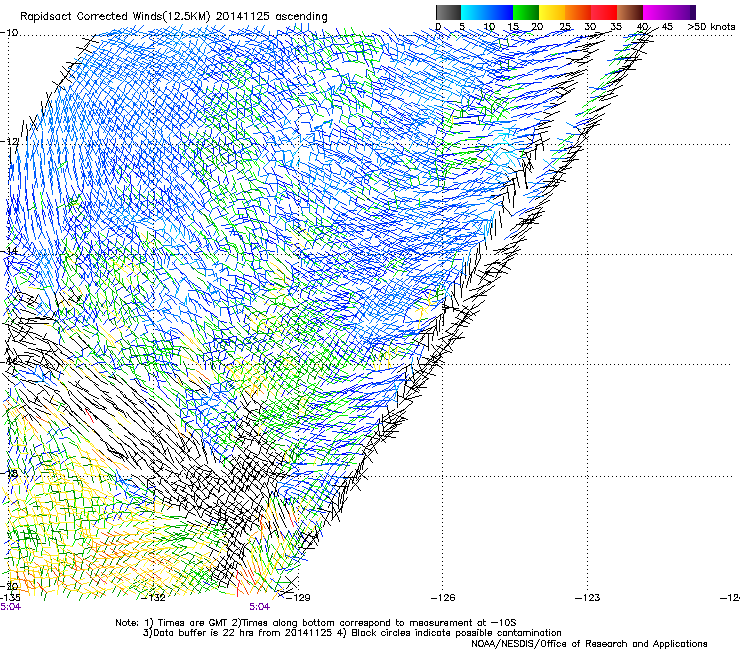Image resolution: width=740 pixels, height=650 pixels.
Task: Click the '-126' longitude axis label
Action: 443,598
